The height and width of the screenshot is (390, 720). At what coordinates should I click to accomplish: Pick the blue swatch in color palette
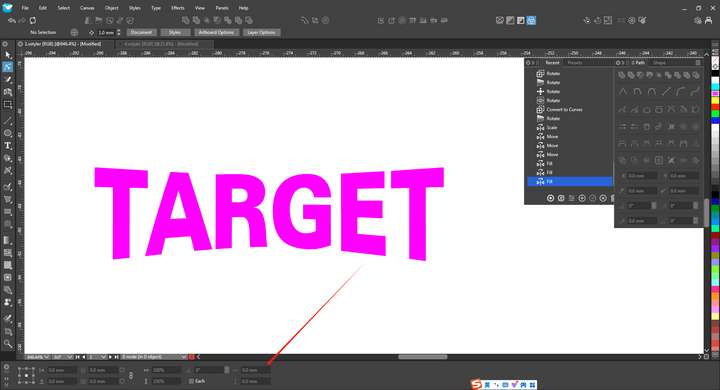click(x=715, y=120)
